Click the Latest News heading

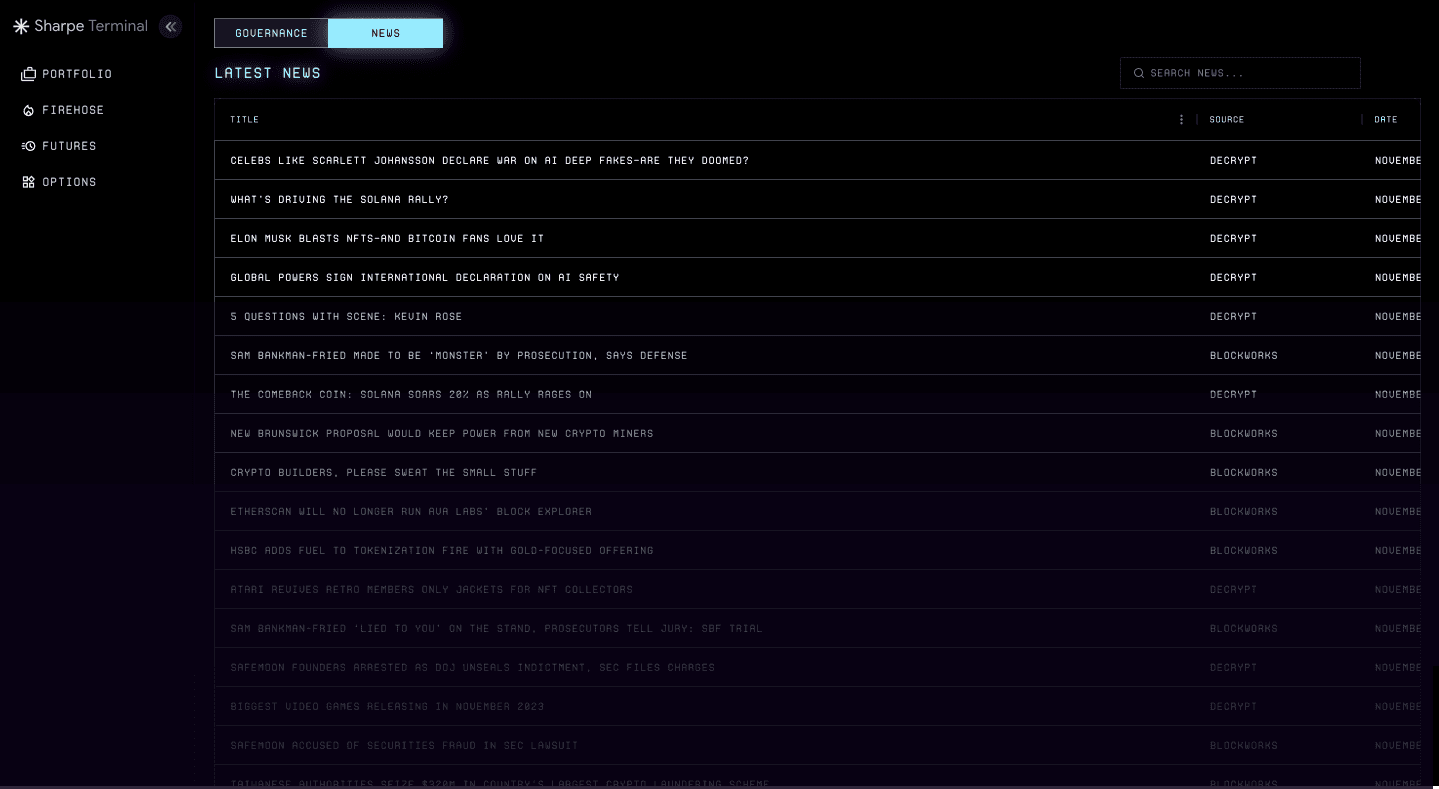267,73
